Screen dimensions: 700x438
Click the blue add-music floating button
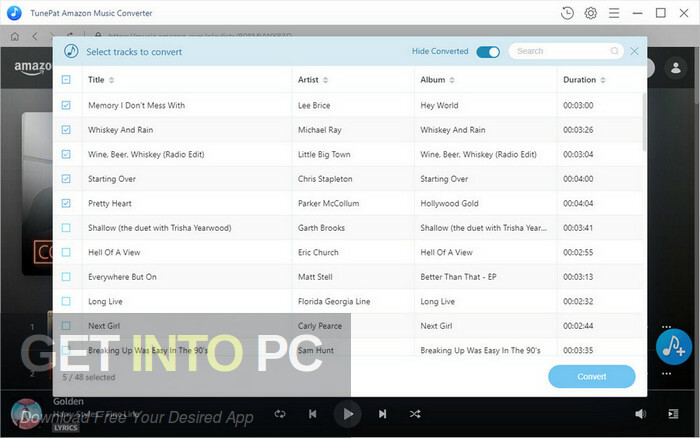point(673,347)
